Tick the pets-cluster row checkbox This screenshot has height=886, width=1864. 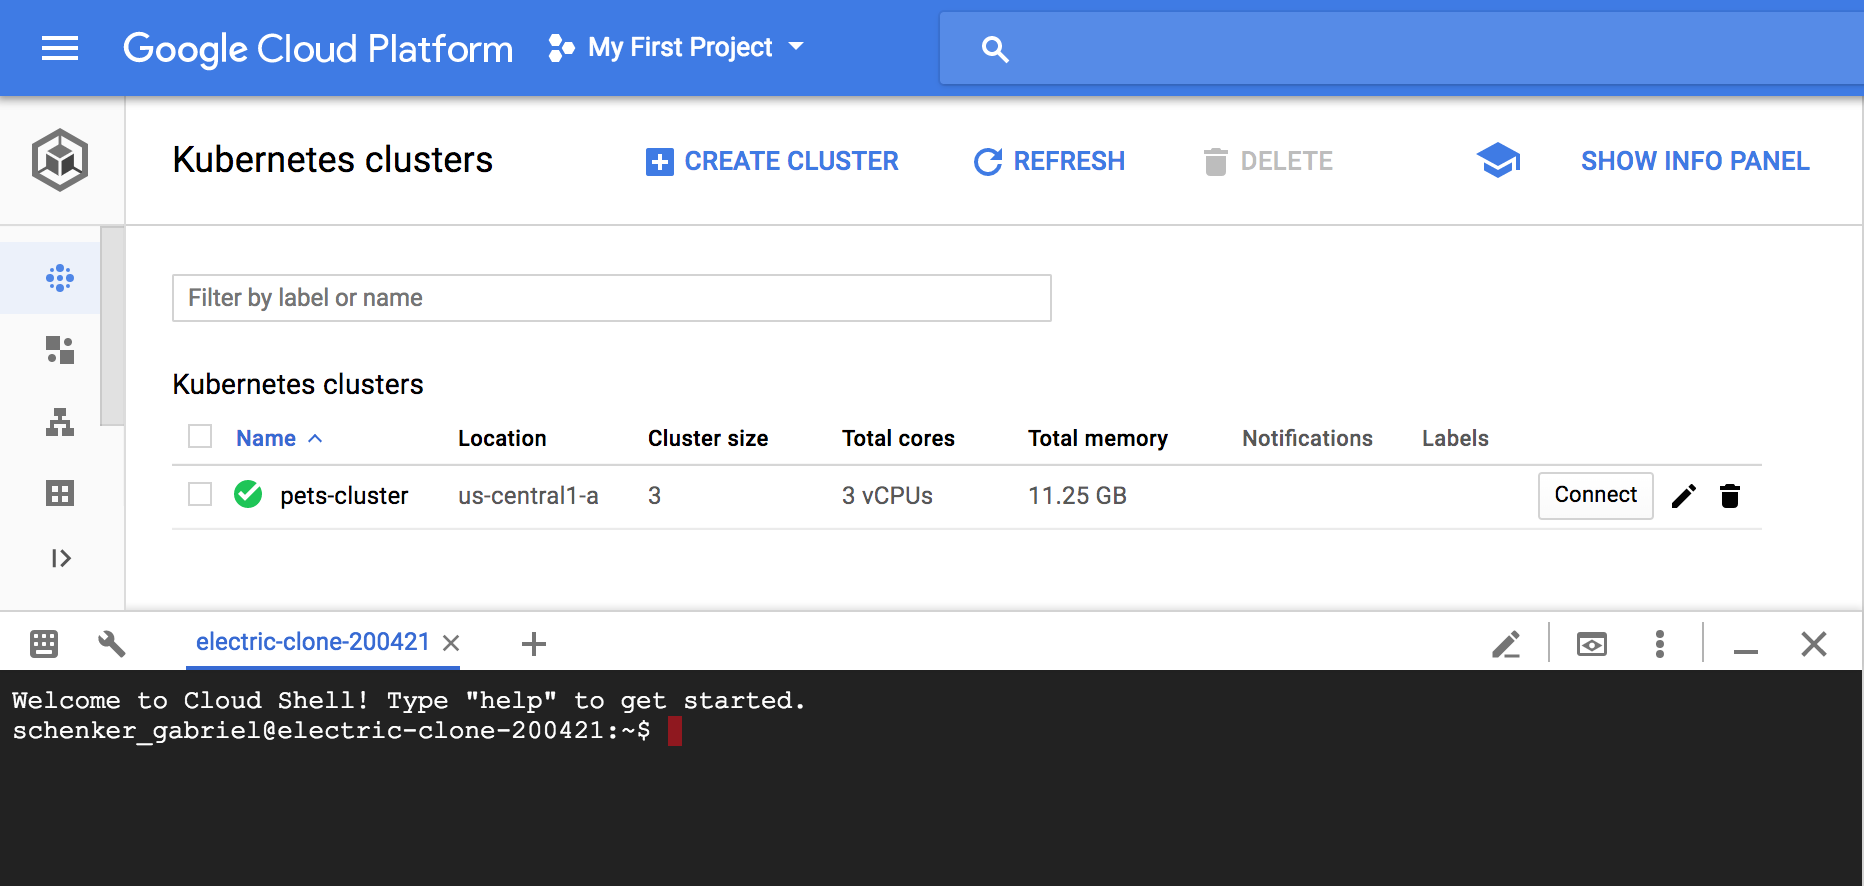click(x=200, y=495)
